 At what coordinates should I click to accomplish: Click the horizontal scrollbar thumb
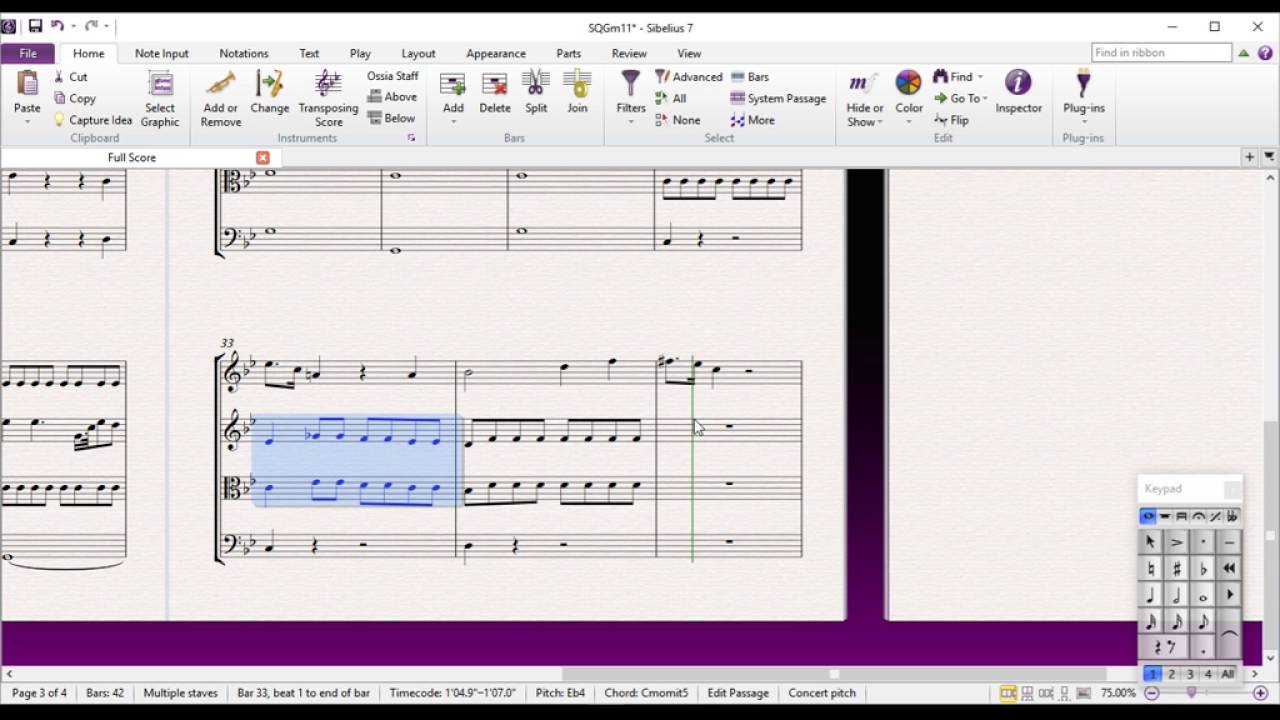[834, 674]
